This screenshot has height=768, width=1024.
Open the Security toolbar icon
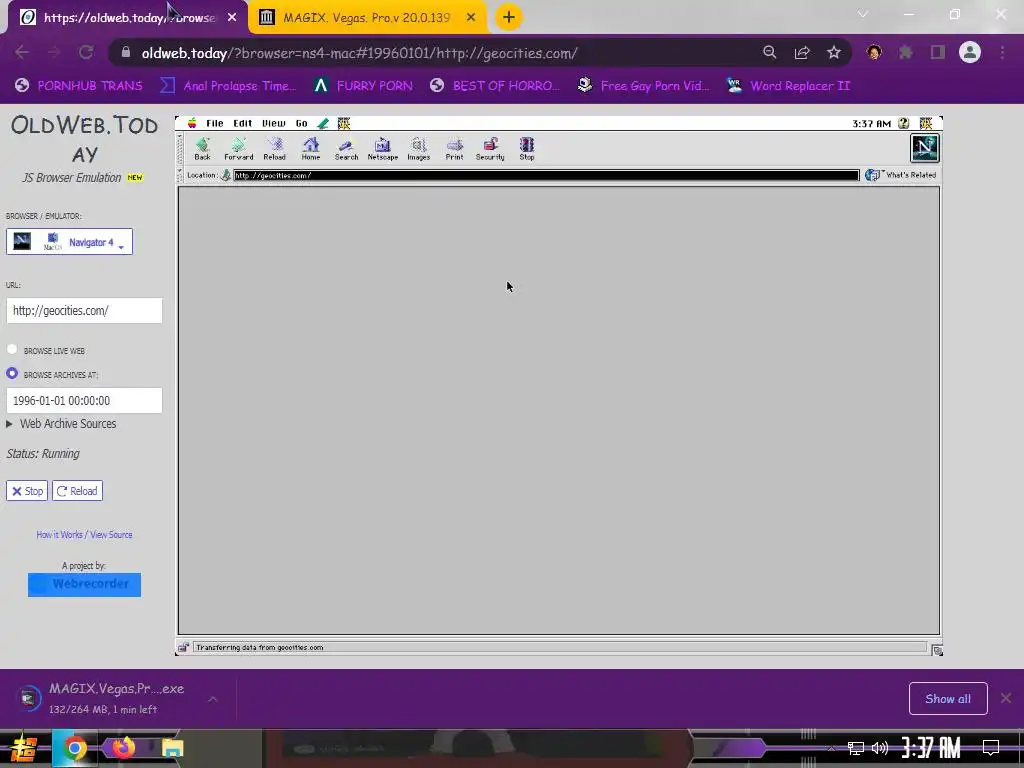pos(490,148)
